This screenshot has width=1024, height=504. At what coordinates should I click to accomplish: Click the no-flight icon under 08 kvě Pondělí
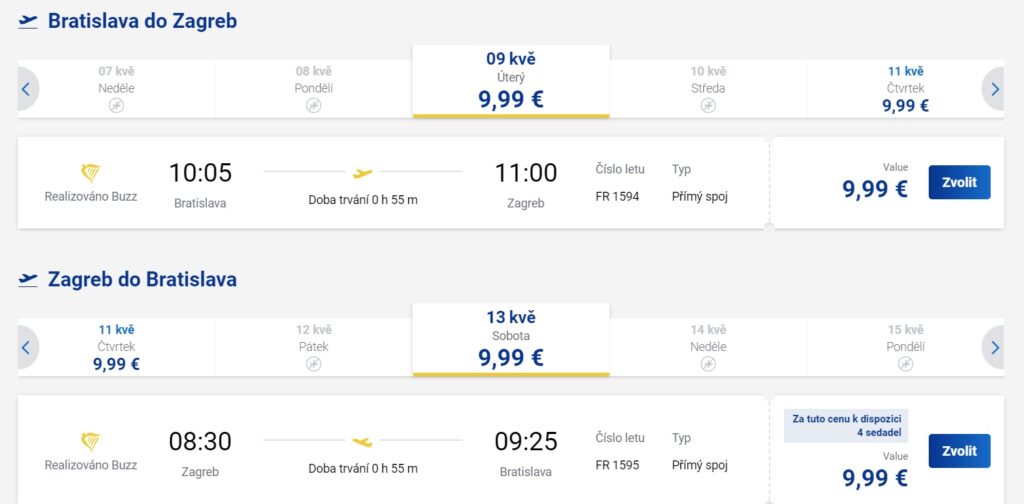coord(313,105)
